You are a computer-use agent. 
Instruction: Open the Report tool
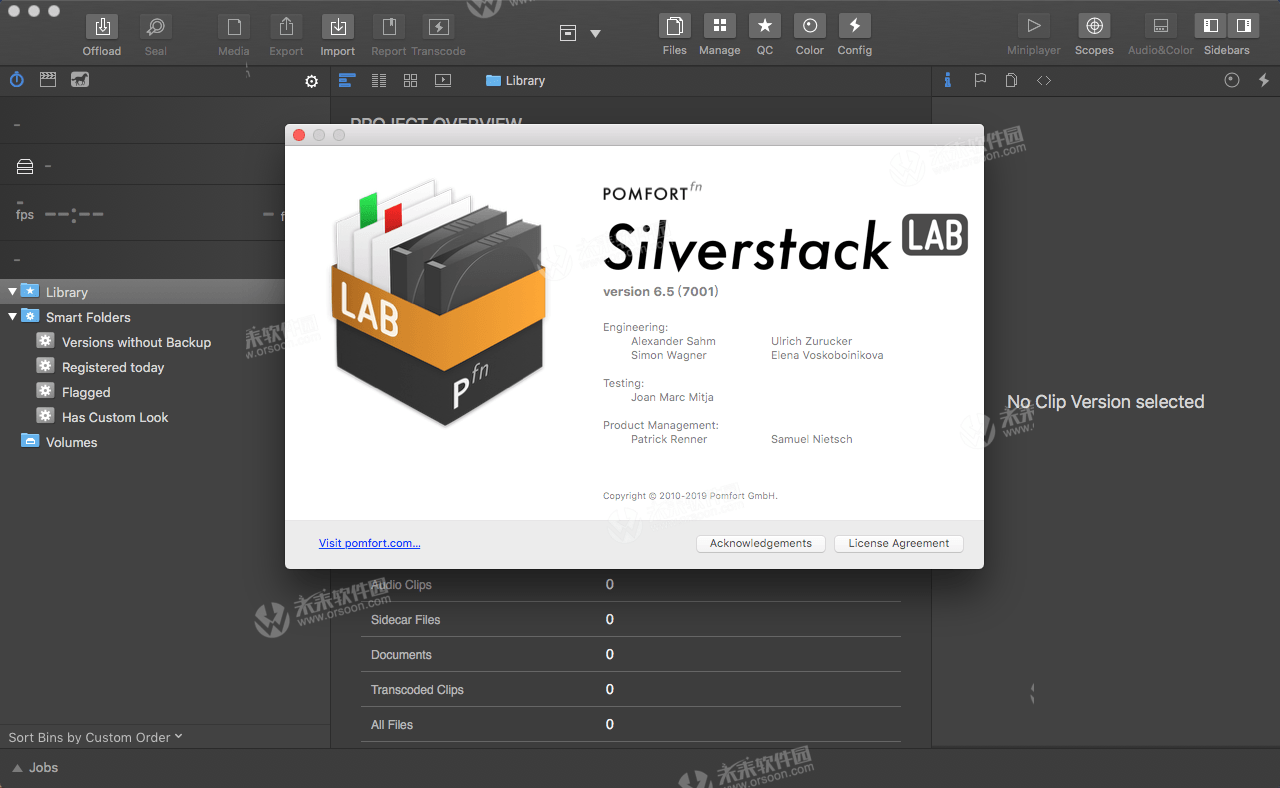[388, 25]
